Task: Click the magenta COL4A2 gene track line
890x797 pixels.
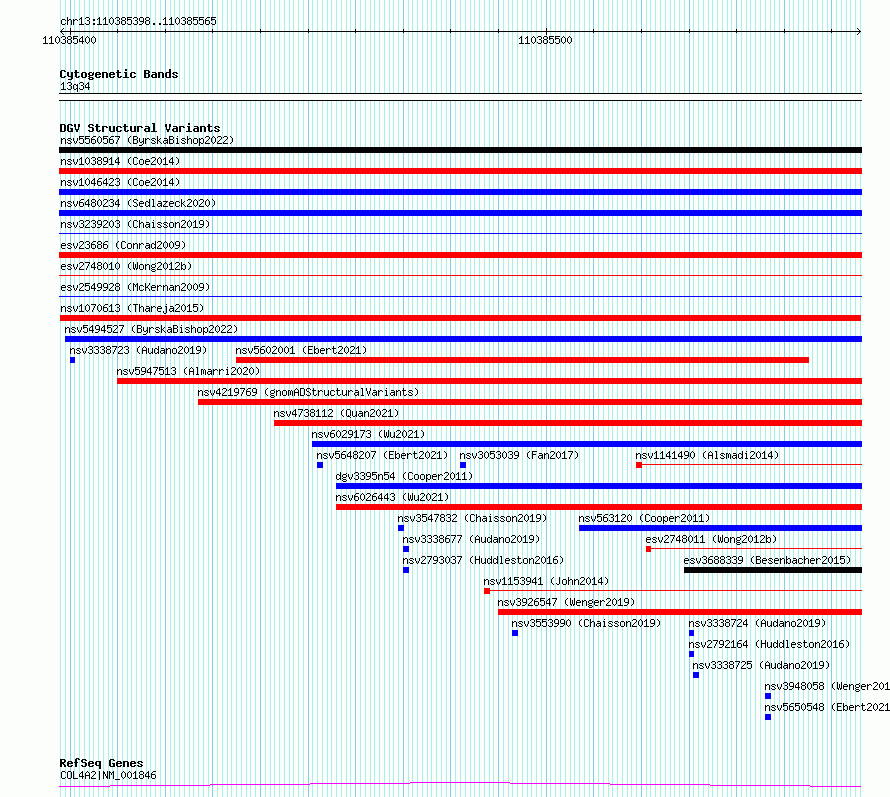Action: click(x=460, y=785)
